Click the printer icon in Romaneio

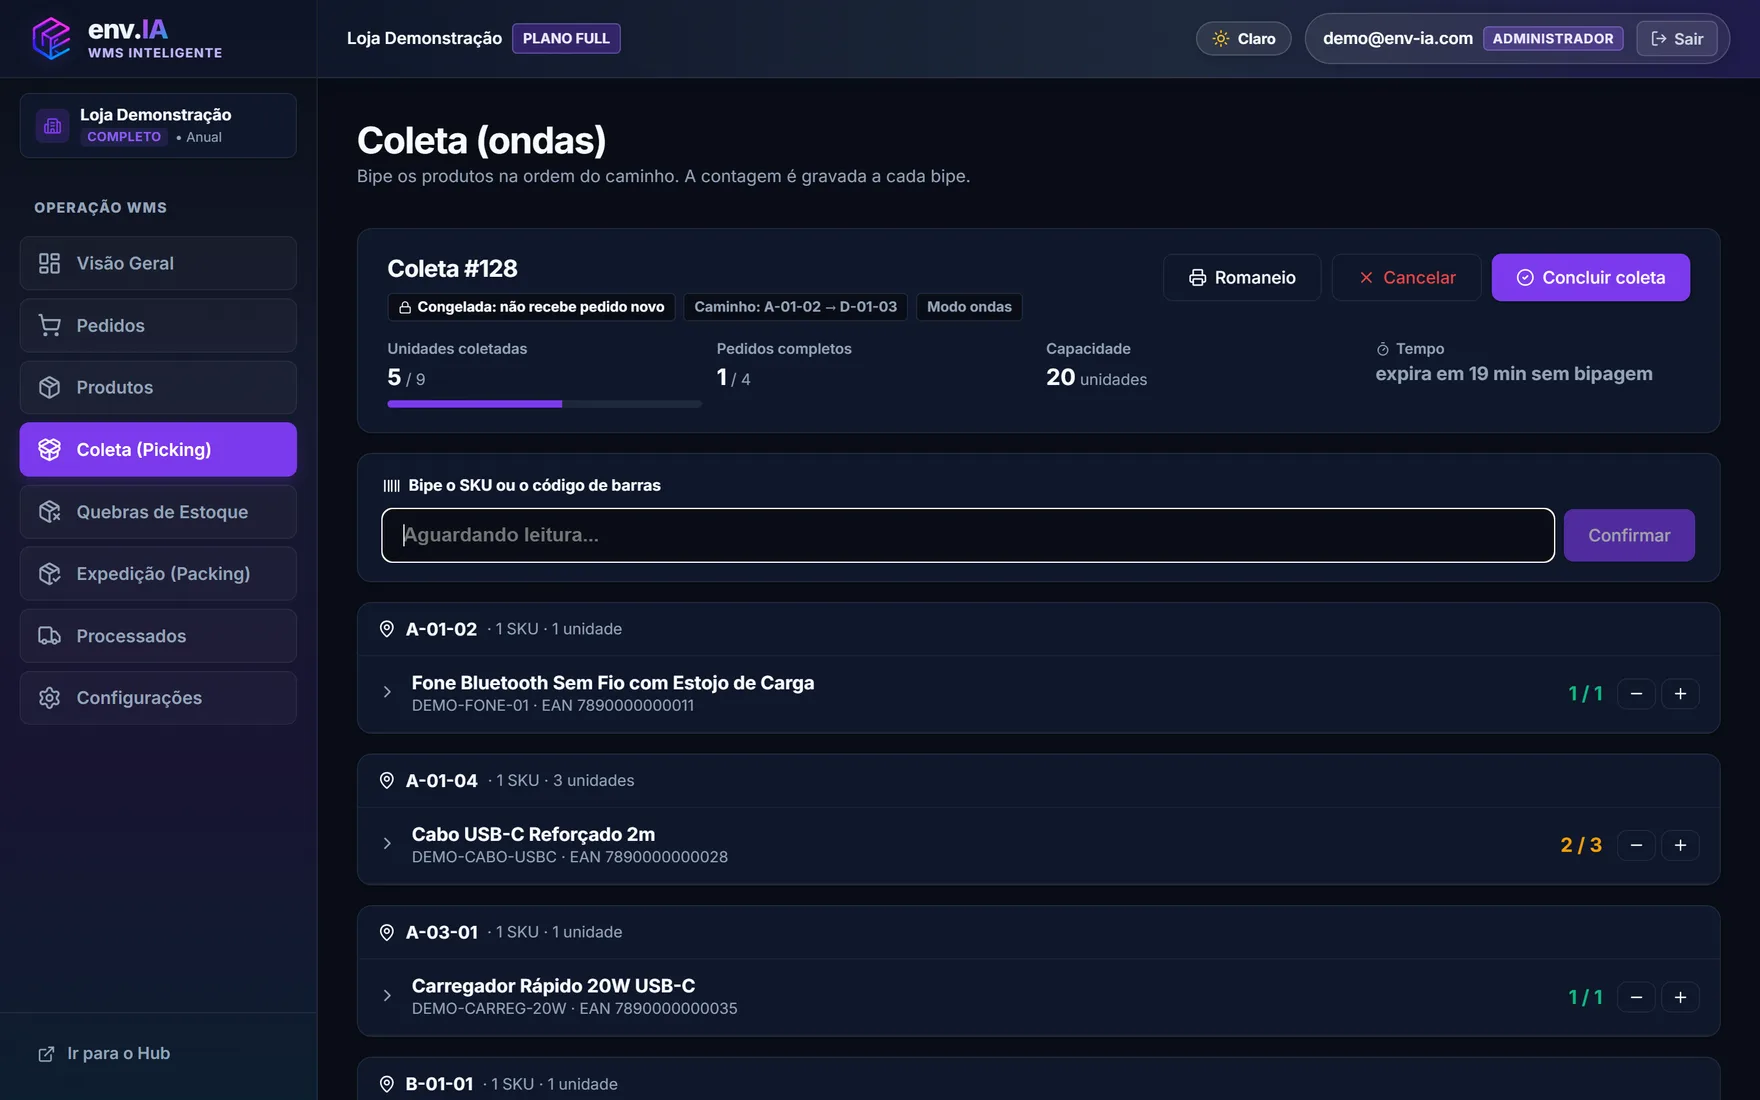tap(1197, 278)
